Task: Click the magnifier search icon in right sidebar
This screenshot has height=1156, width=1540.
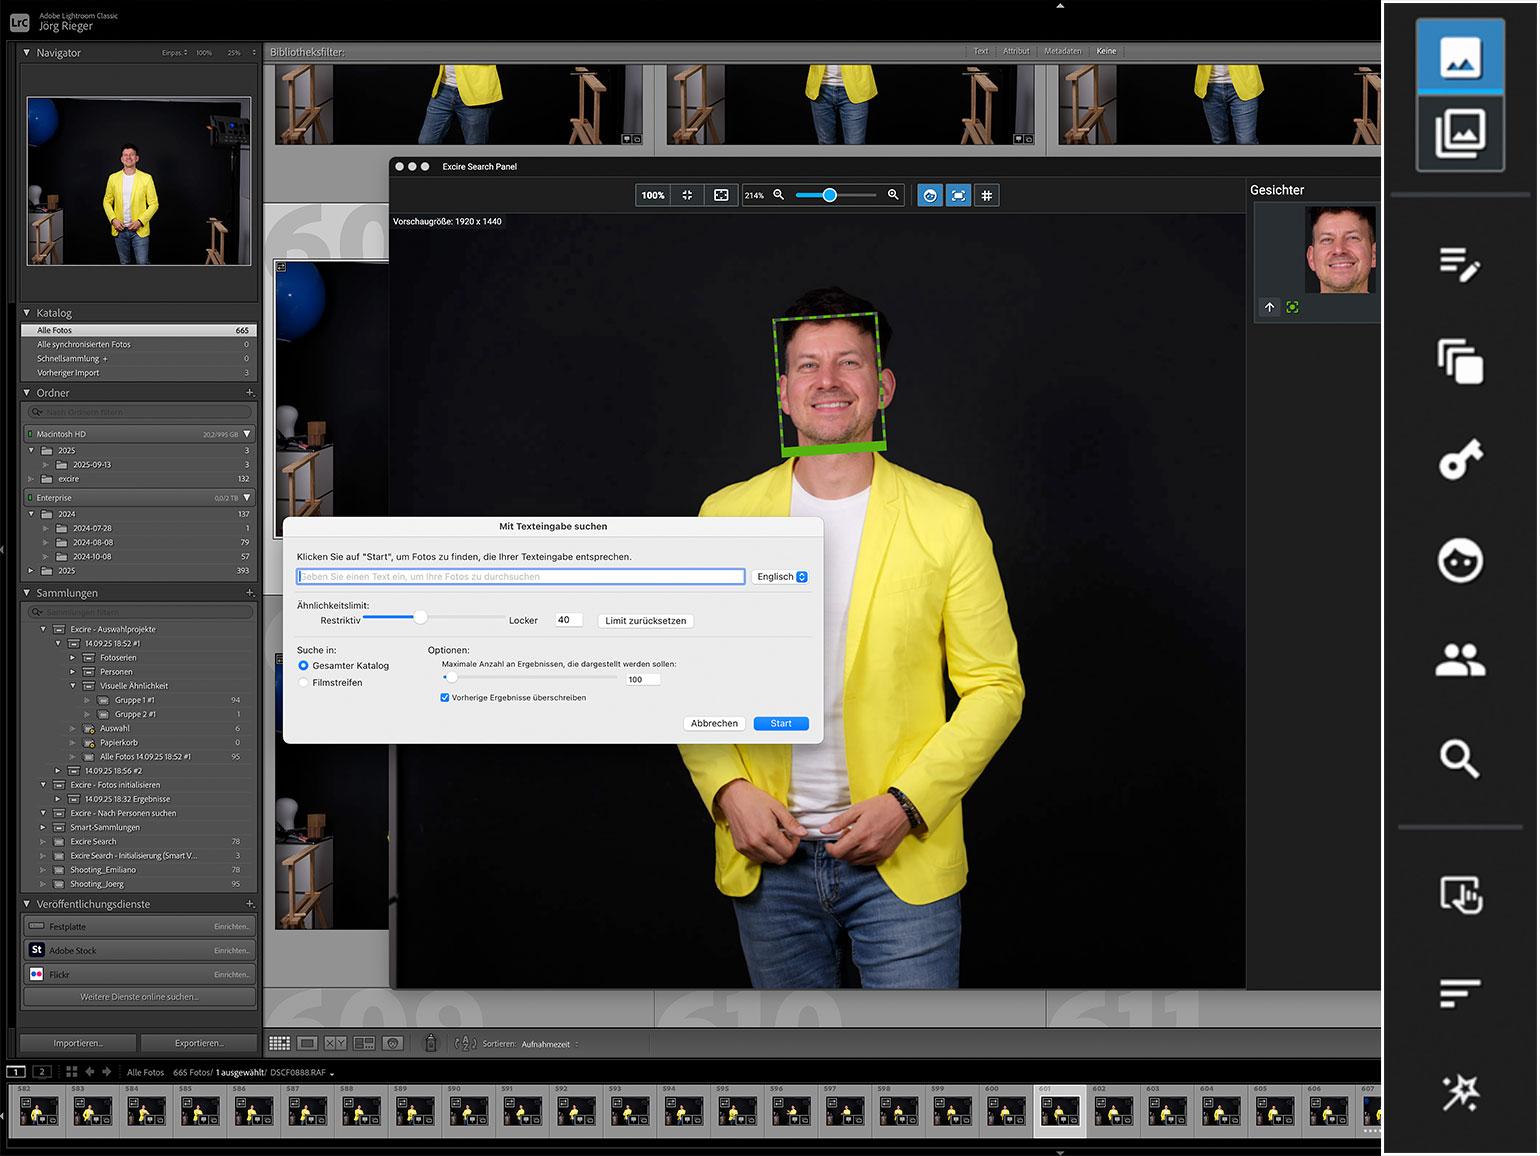Action: point(1459,759)
